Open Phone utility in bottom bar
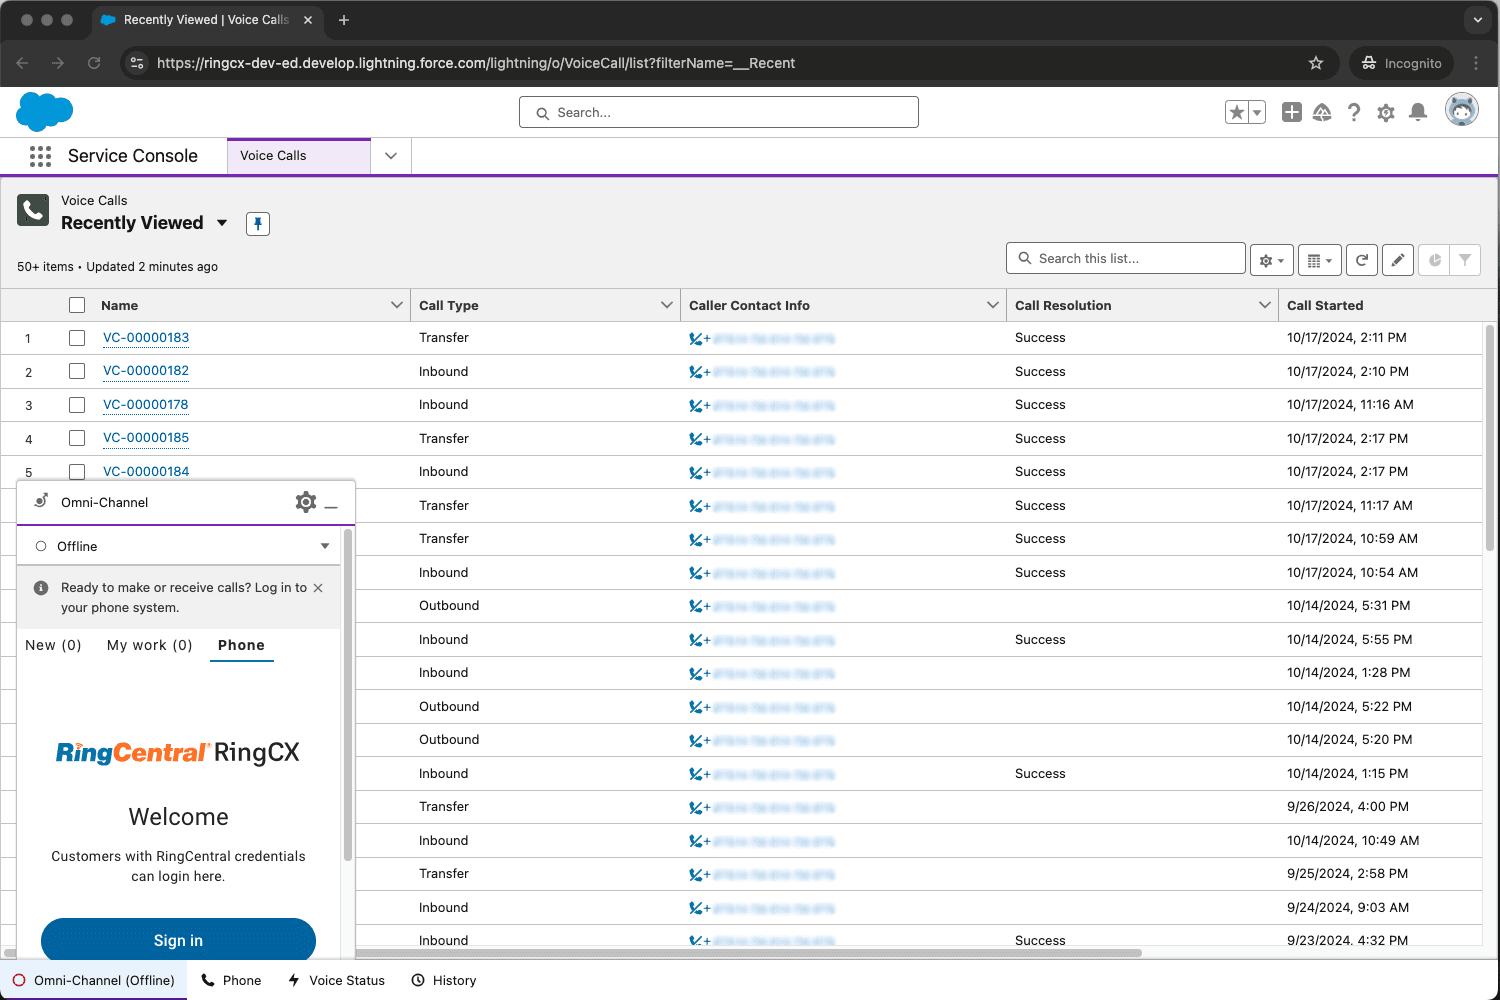Screen dimensions: 1500x1000 [x=231, y=980]
